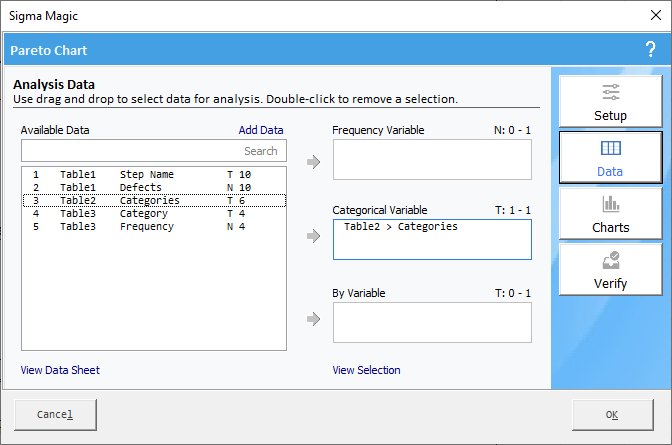Click arrow icon beside Frequency Variable box
672x445 pixels.
pyautogui.click(x=314, y=162)
